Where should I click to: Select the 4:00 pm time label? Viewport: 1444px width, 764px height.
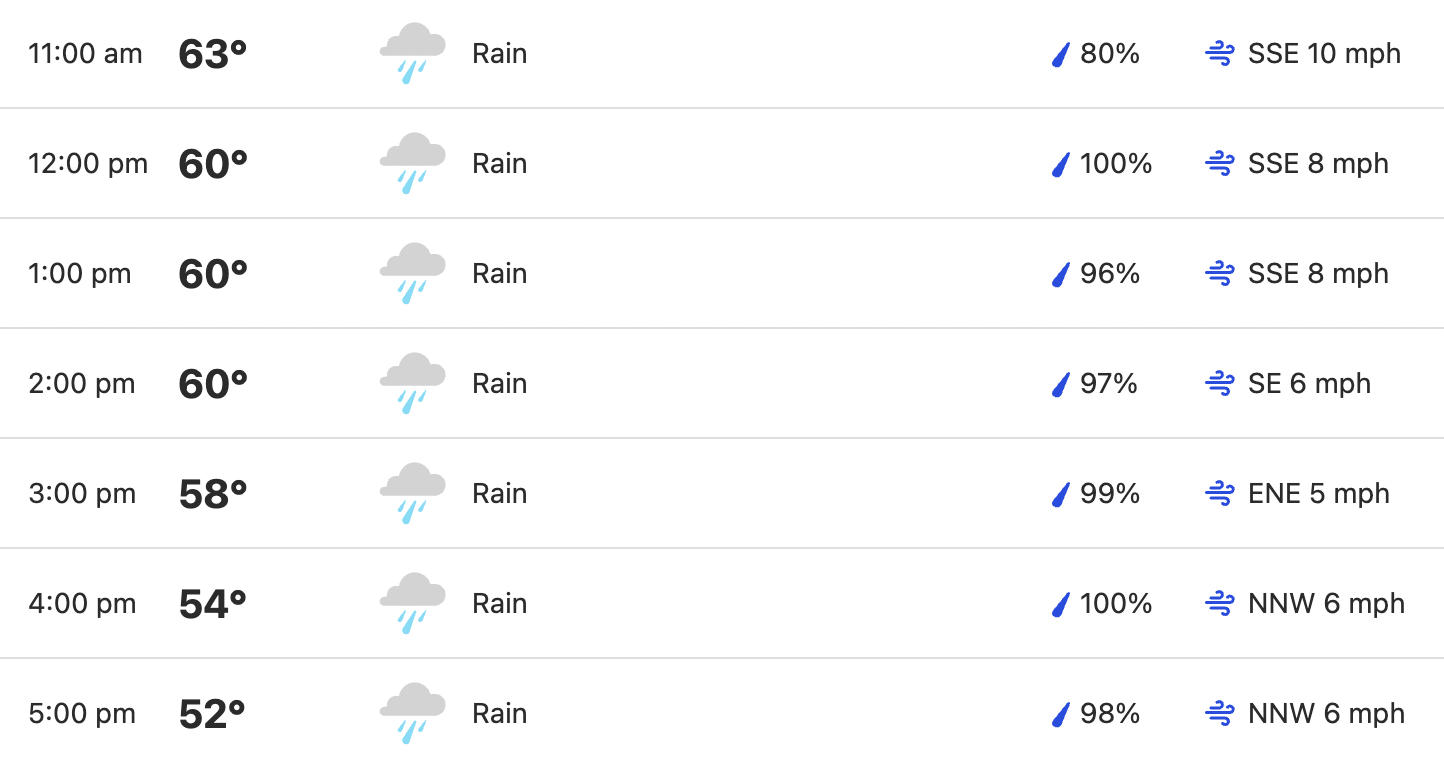tap(82, 604)
